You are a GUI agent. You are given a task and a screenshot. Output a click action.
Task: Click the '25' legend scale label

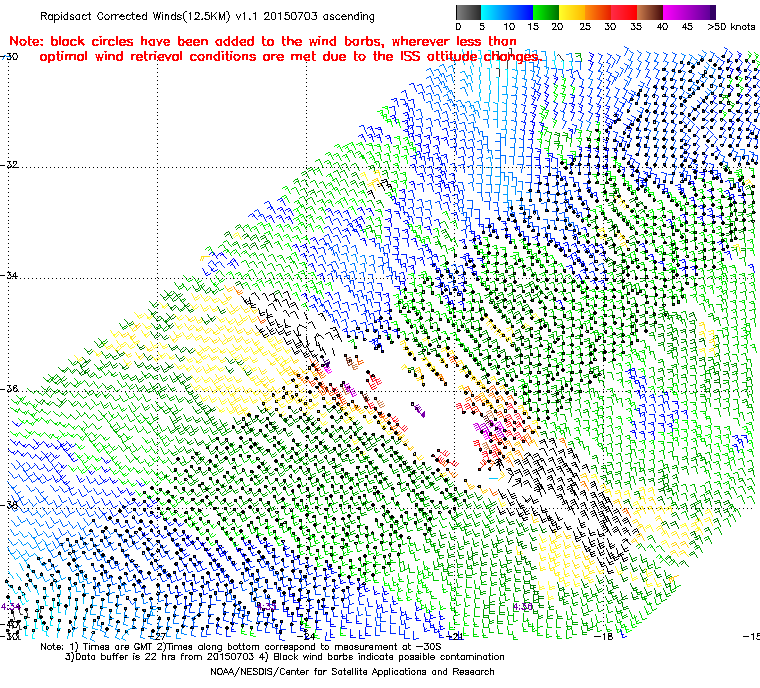pos(585,27)
